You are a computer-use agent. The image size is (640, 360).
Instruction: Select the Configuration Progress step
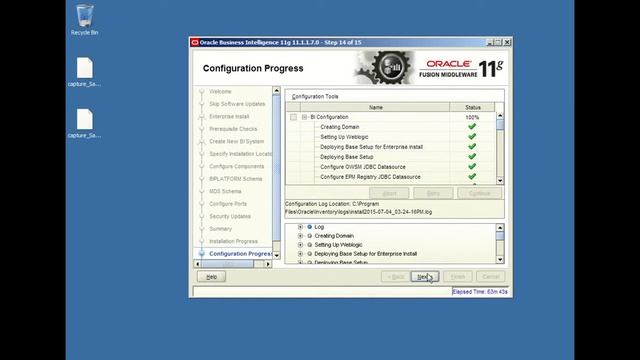(240, 254)
